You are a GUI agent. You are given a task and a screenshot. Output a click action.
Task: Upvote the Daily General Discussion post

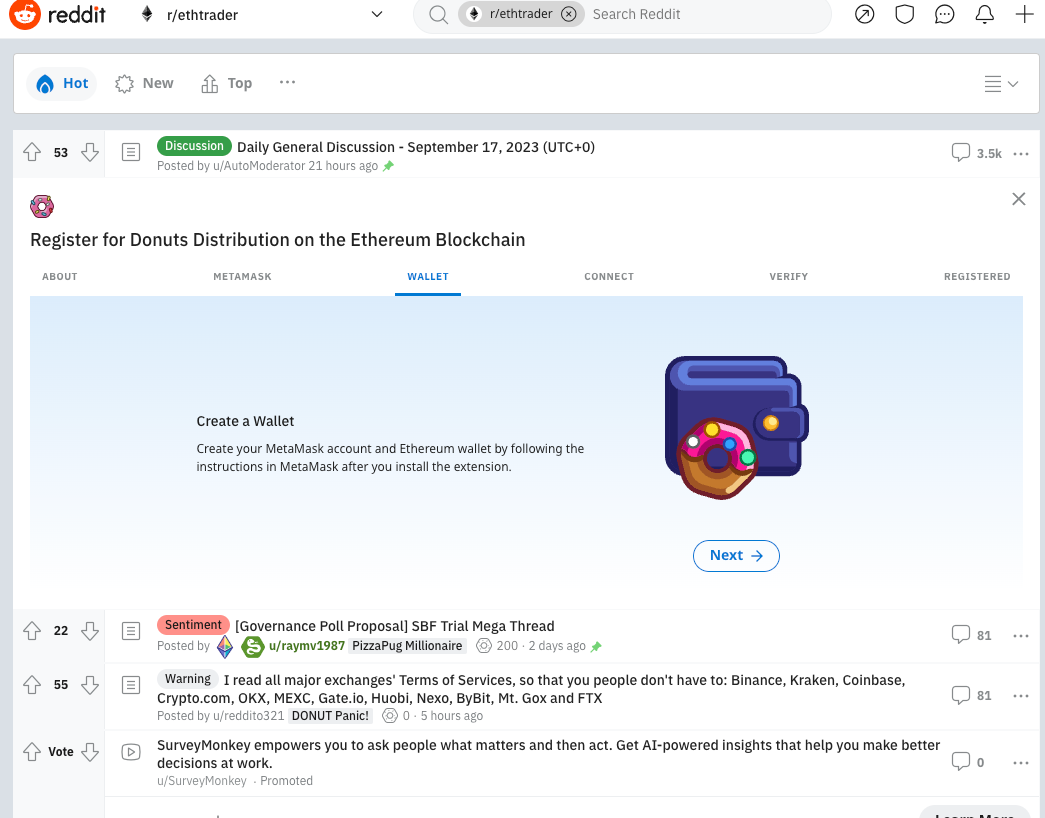coord(32,152)
